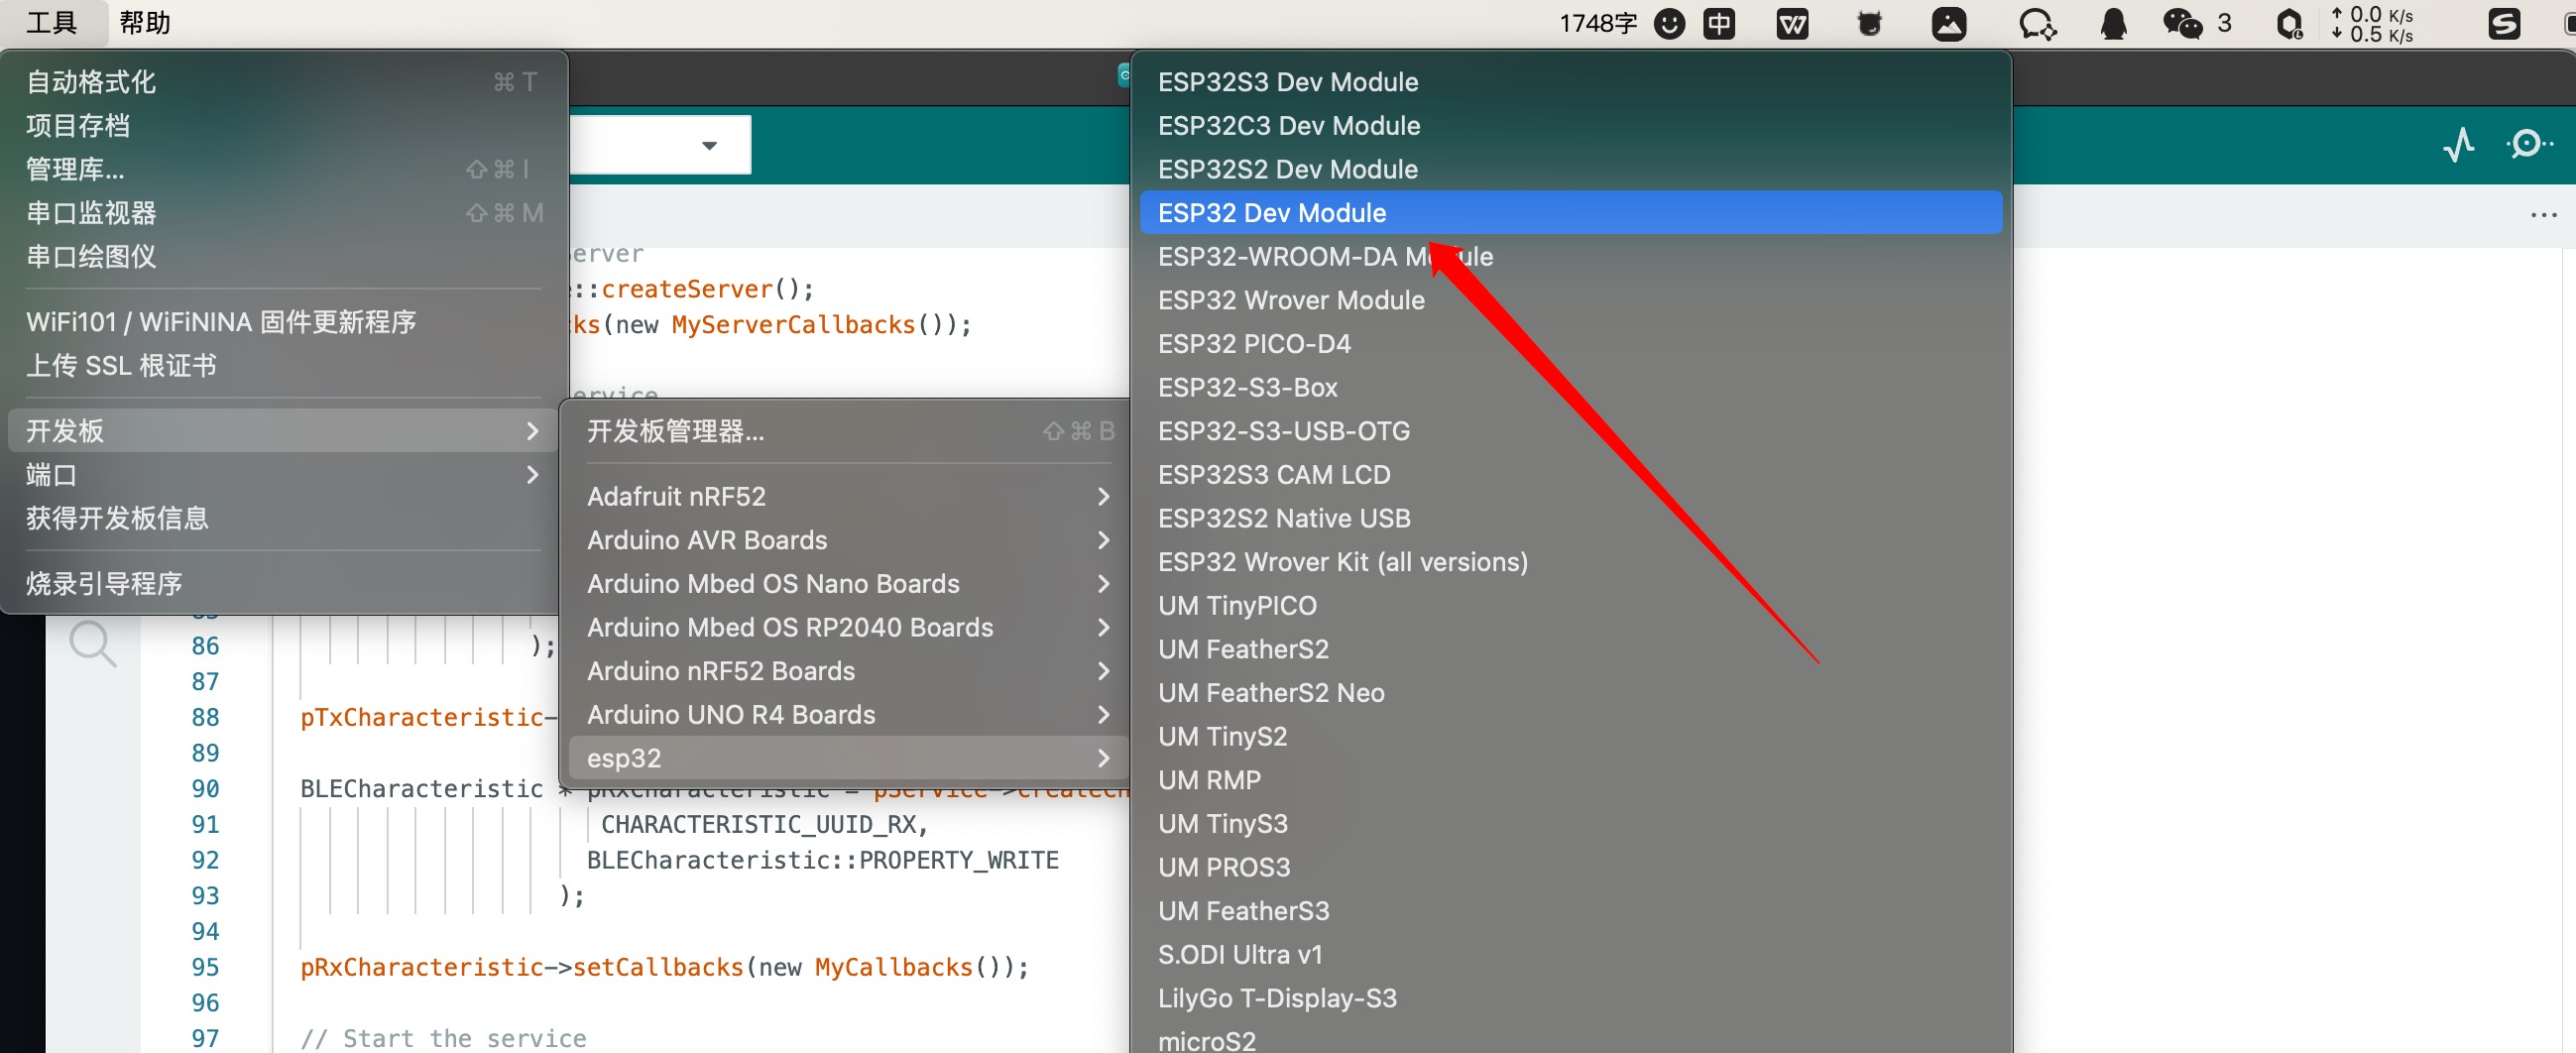
Task: Click the Chinese input method icon
Action: click(1719, 23)
